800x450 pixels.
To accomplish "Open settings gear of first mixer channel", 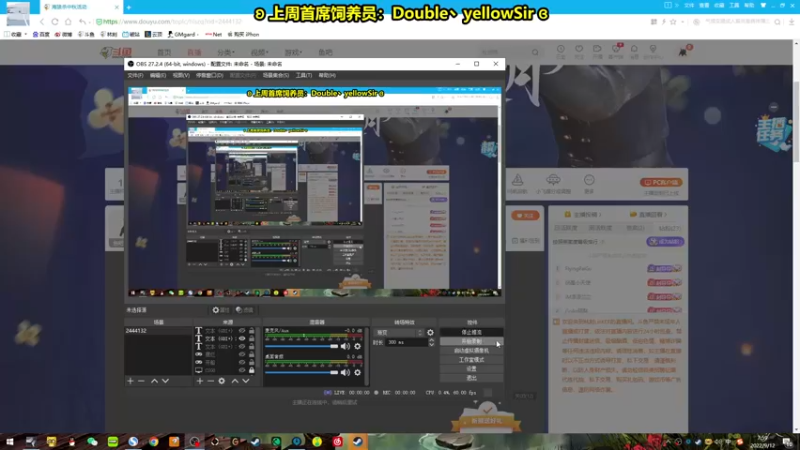I will pos(357,346).
